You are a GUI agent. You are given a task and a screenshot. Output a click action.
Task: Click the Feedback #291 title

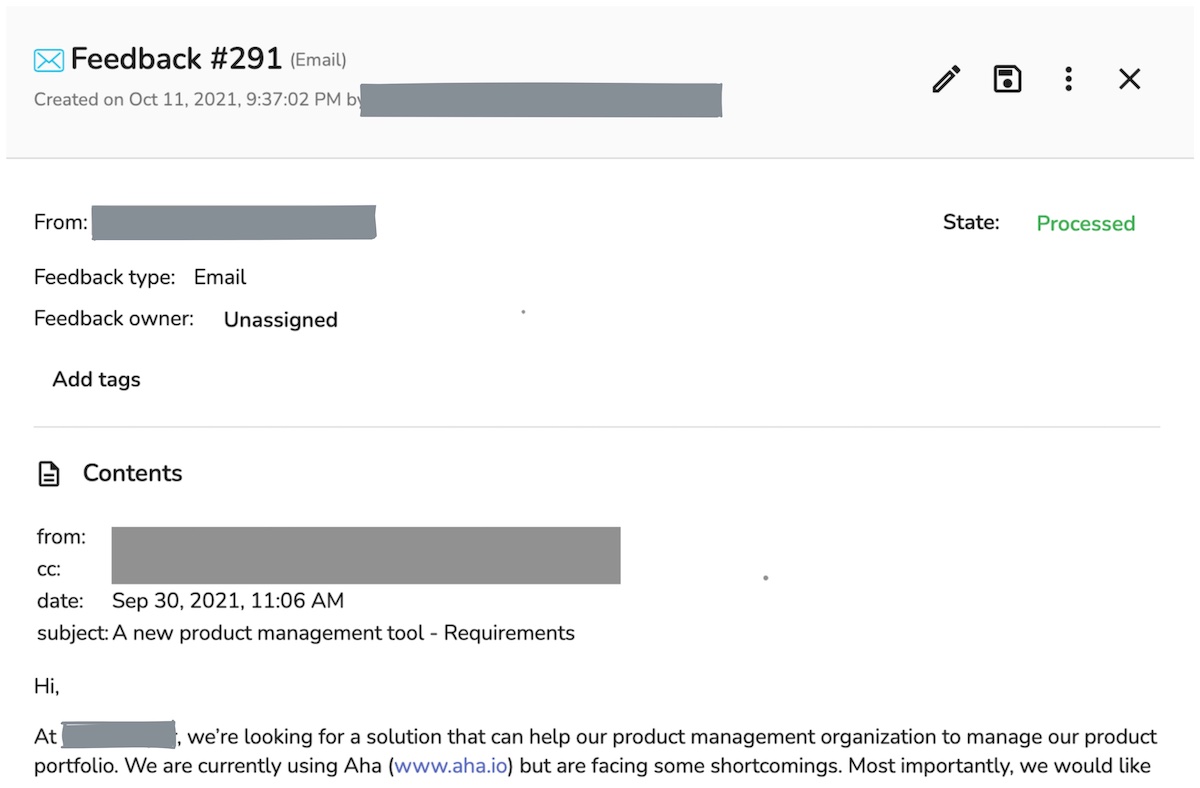176,59
